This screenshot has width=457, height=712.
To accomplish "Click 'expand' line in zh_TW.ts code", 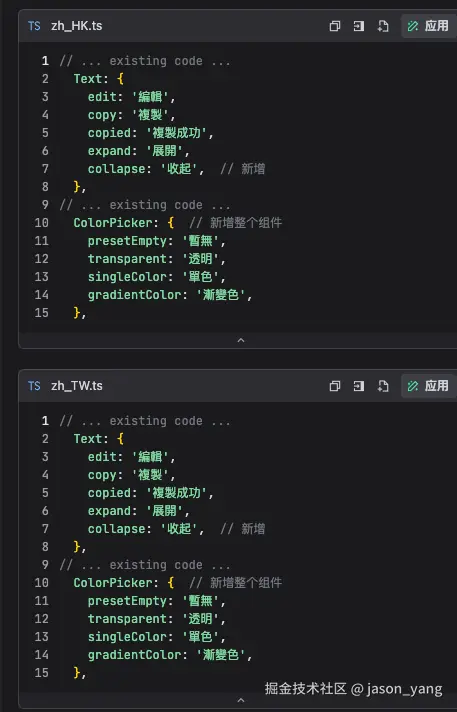I will point(139,511).
